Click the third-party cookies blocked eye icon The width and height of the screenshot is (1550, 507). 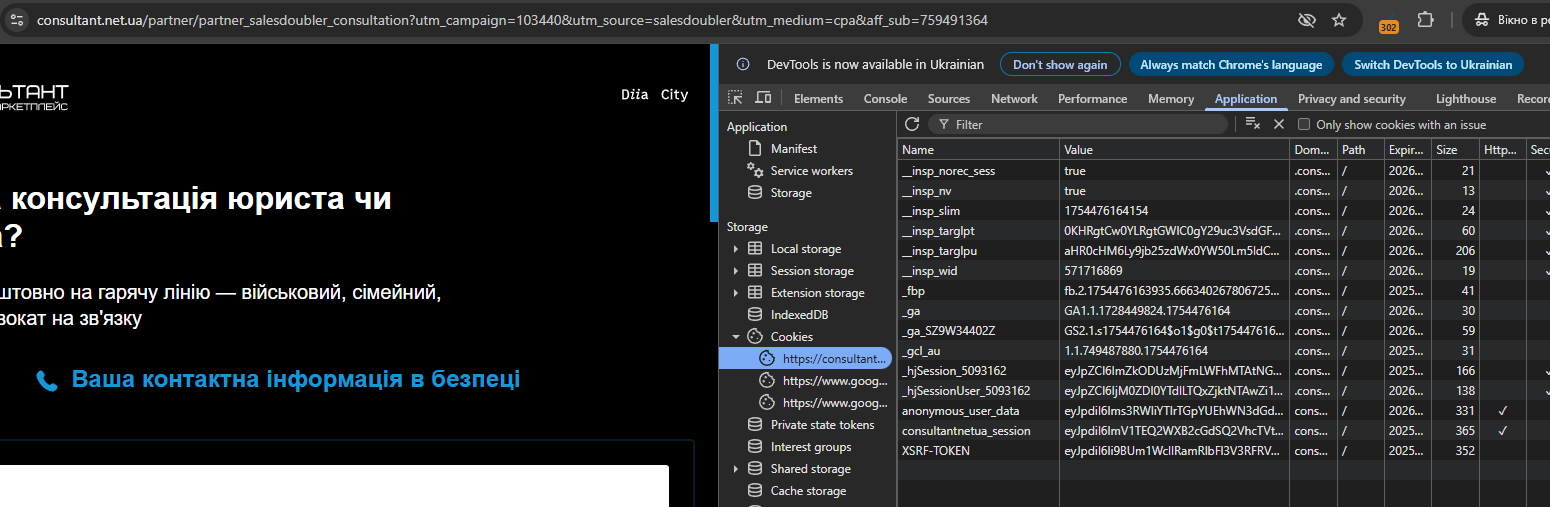pyautogui.click(x=1306, y=20)
